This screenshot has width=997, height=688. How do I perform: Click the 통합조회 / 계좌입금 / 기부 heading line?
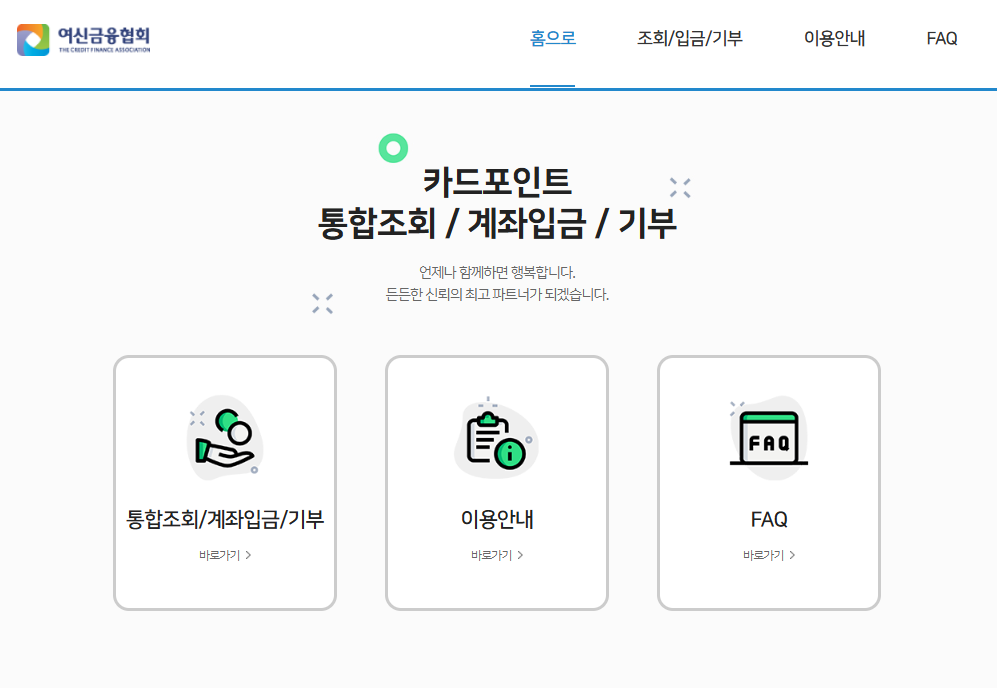[497, 223]
